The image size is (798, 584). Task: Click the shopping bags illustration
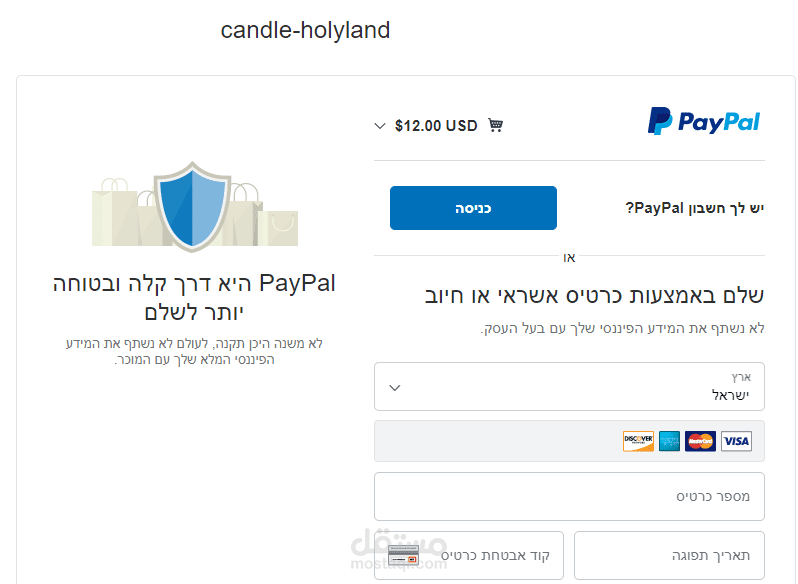195,212
